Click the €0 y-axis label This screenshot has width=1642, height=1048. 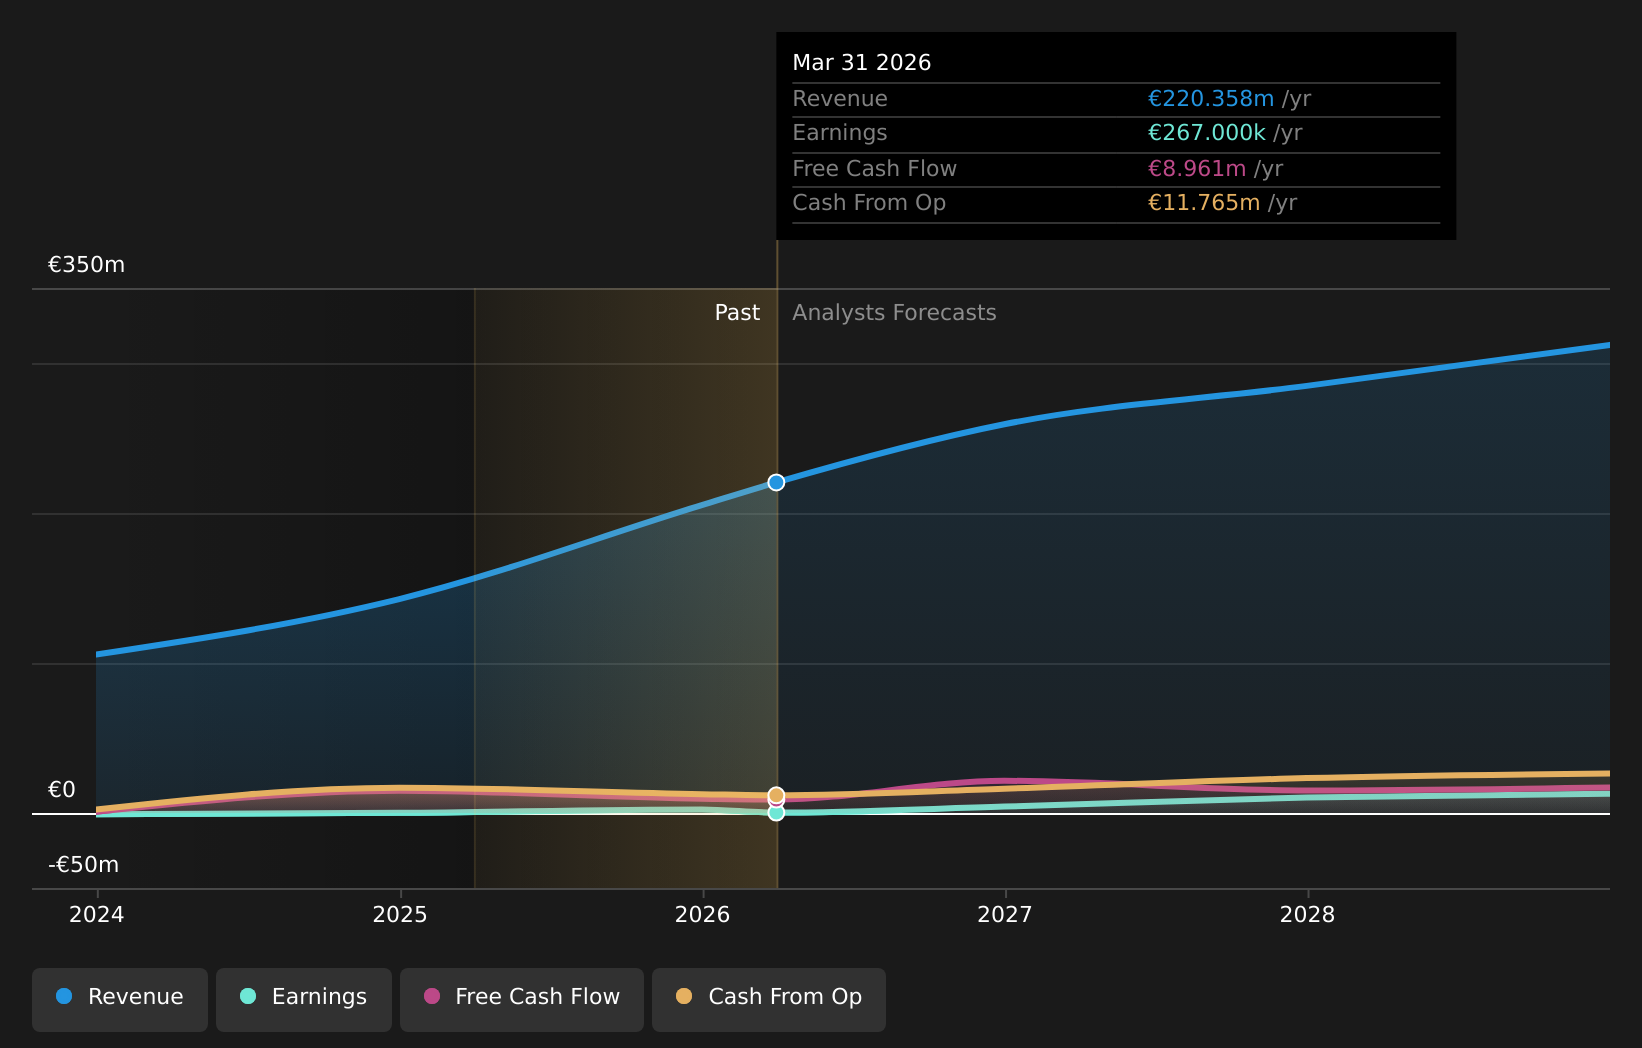click(x=62, y=790)
